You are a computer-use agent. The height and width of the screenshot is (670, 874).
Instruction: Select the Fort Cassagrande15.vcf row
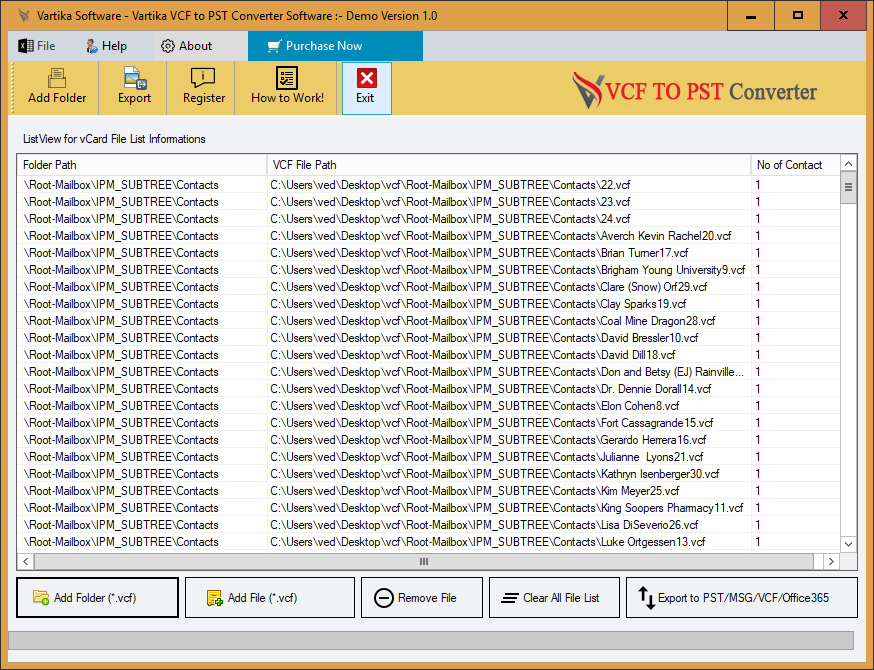pyautogui.click(x=428, y=423)
